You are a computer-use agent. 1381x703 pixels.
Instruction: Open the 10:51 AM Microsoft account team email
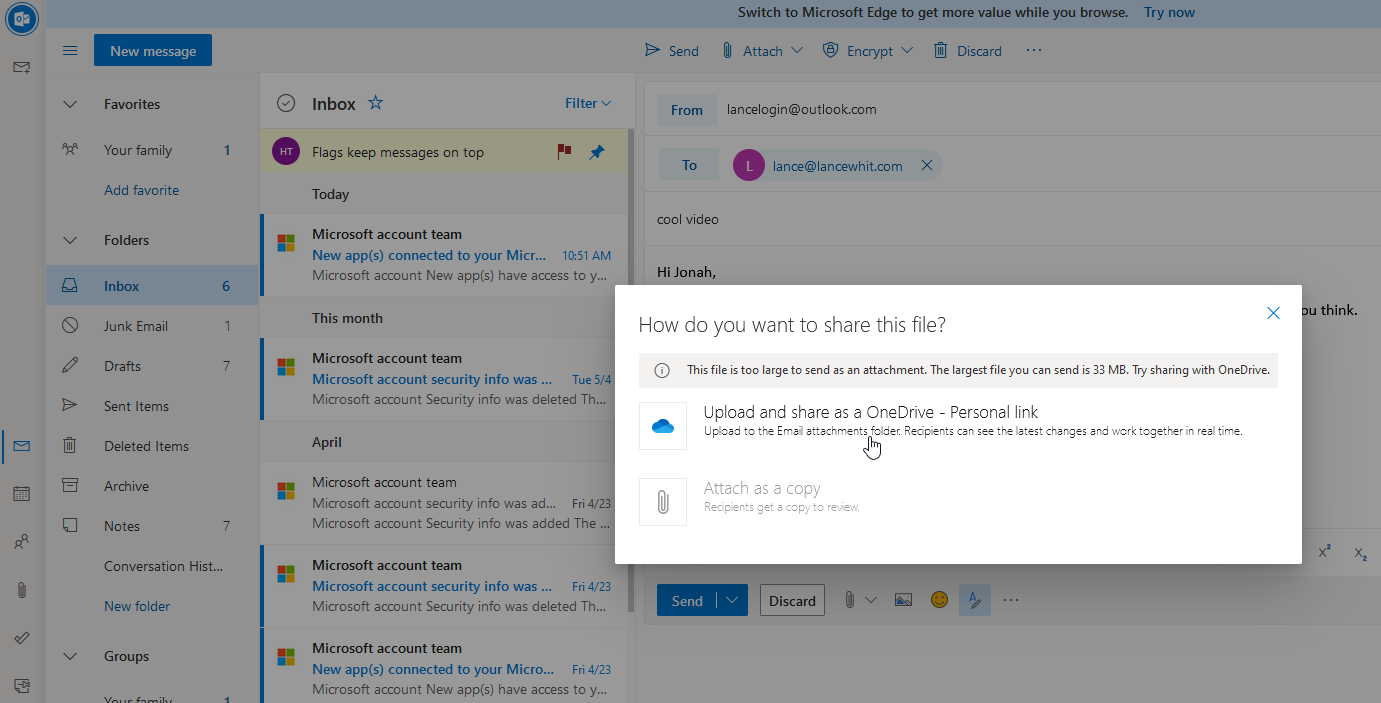[445, 255]
